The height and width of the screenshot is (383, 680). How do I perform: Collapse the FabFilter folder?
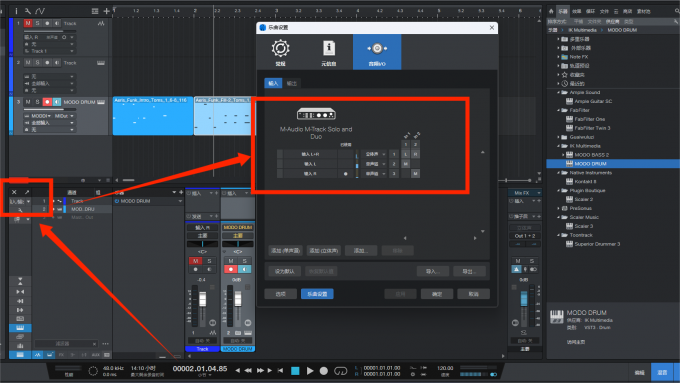[x=559, y=110]
